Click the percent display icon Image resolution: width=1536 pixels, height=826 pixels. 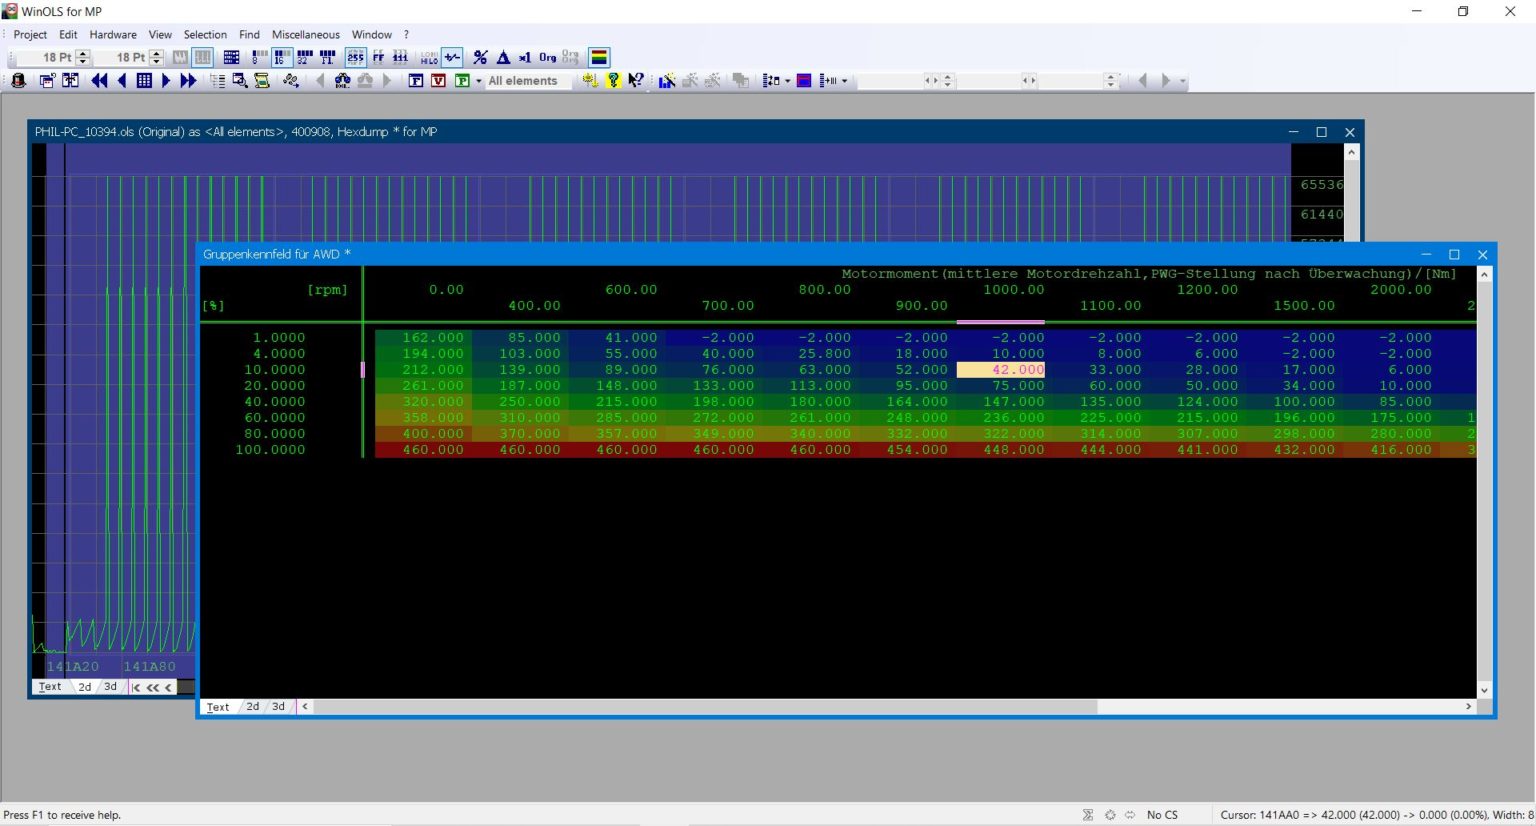[x=480, y=57]
